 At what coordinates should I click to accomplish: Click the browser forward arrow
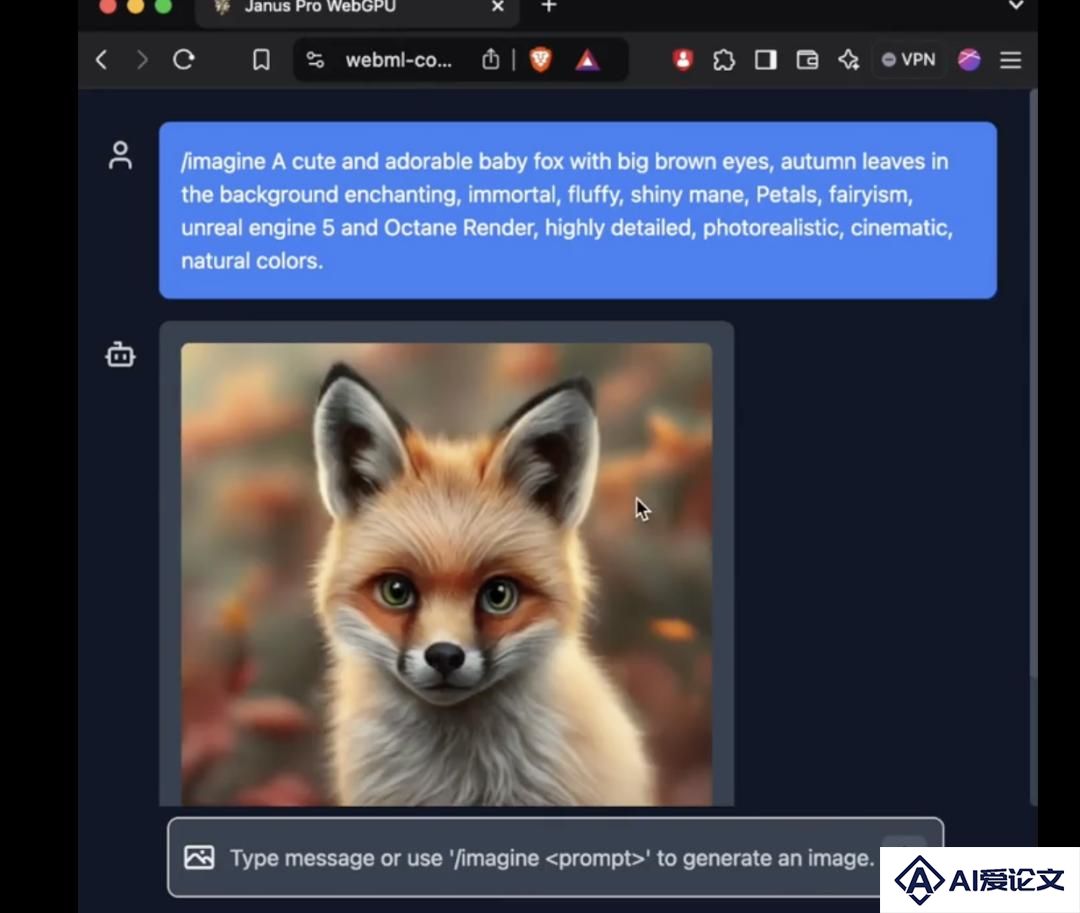pos(142,60)
